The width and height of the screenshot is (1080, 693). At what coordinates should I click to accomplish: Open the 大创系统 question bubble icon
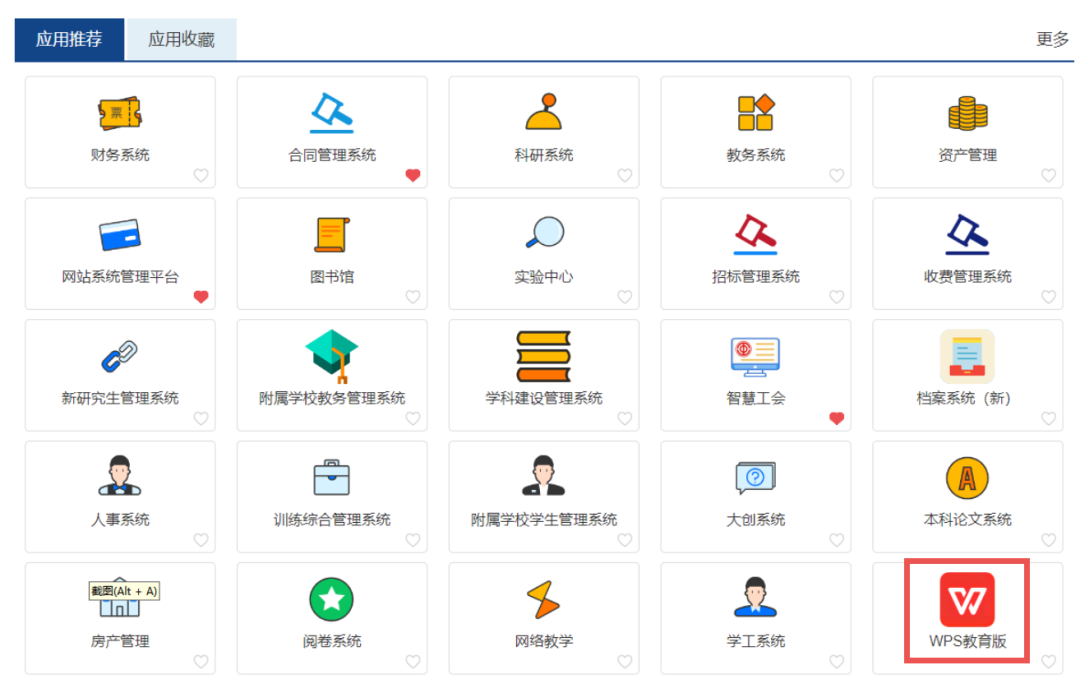(756, 477)
